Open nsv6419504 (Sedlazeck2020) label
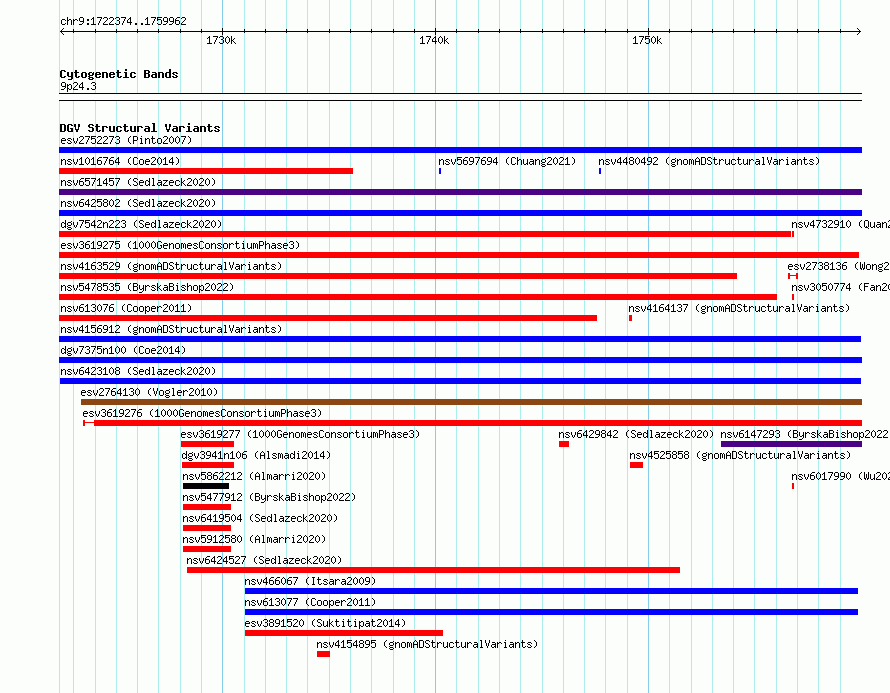Viewport: 890px width, 693px height. coord(260,518)
